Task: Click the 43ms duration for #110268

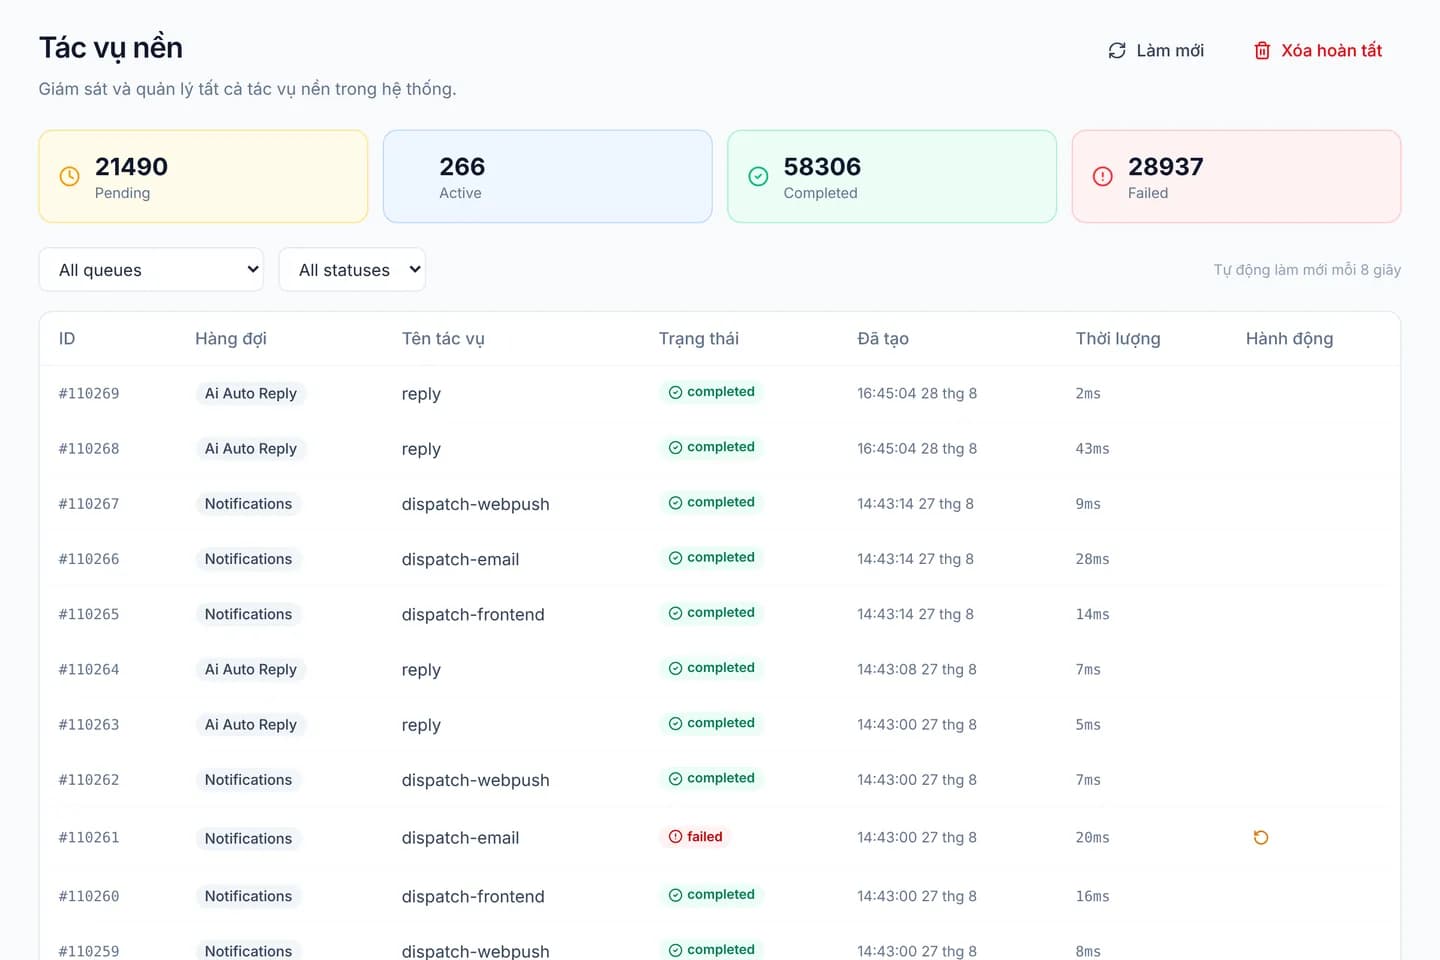Action: (x=1093, y=449)
